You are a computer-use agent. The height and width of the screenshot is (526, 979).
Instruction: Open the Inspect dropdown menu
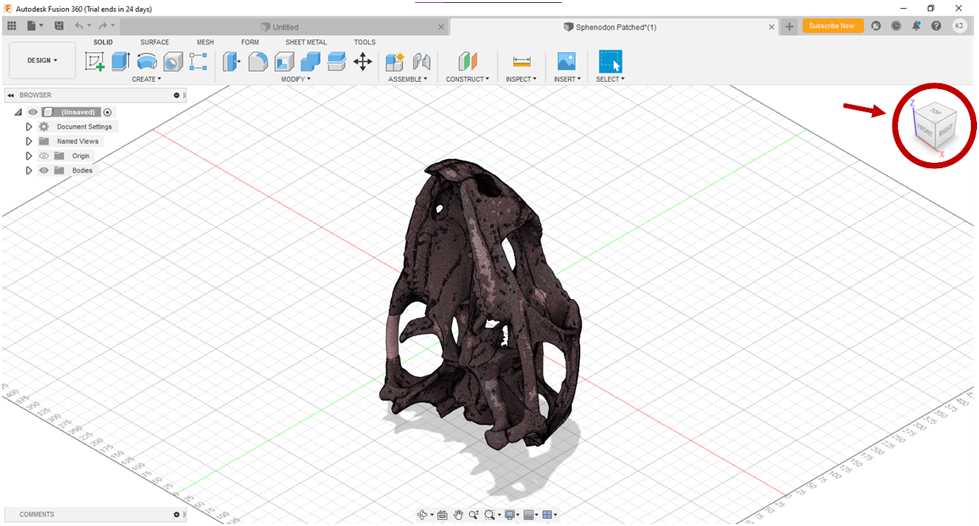pyautogui.click(x=521, y=79)
